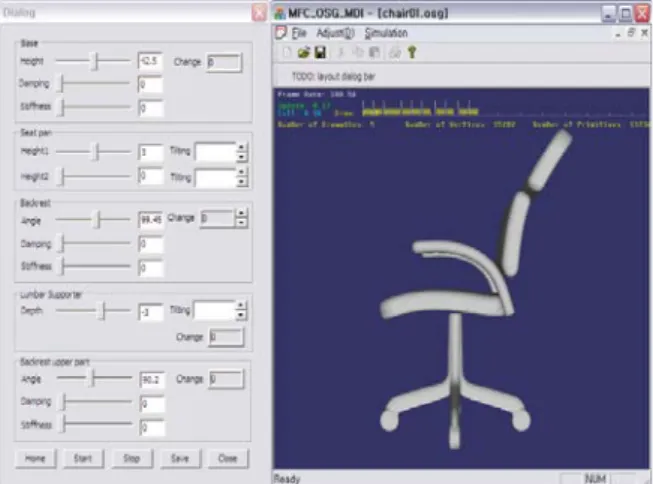This screenshot has width=653, height=484.
Task: Increase the Backrest Change spinner up arrow
Action: 241,214
